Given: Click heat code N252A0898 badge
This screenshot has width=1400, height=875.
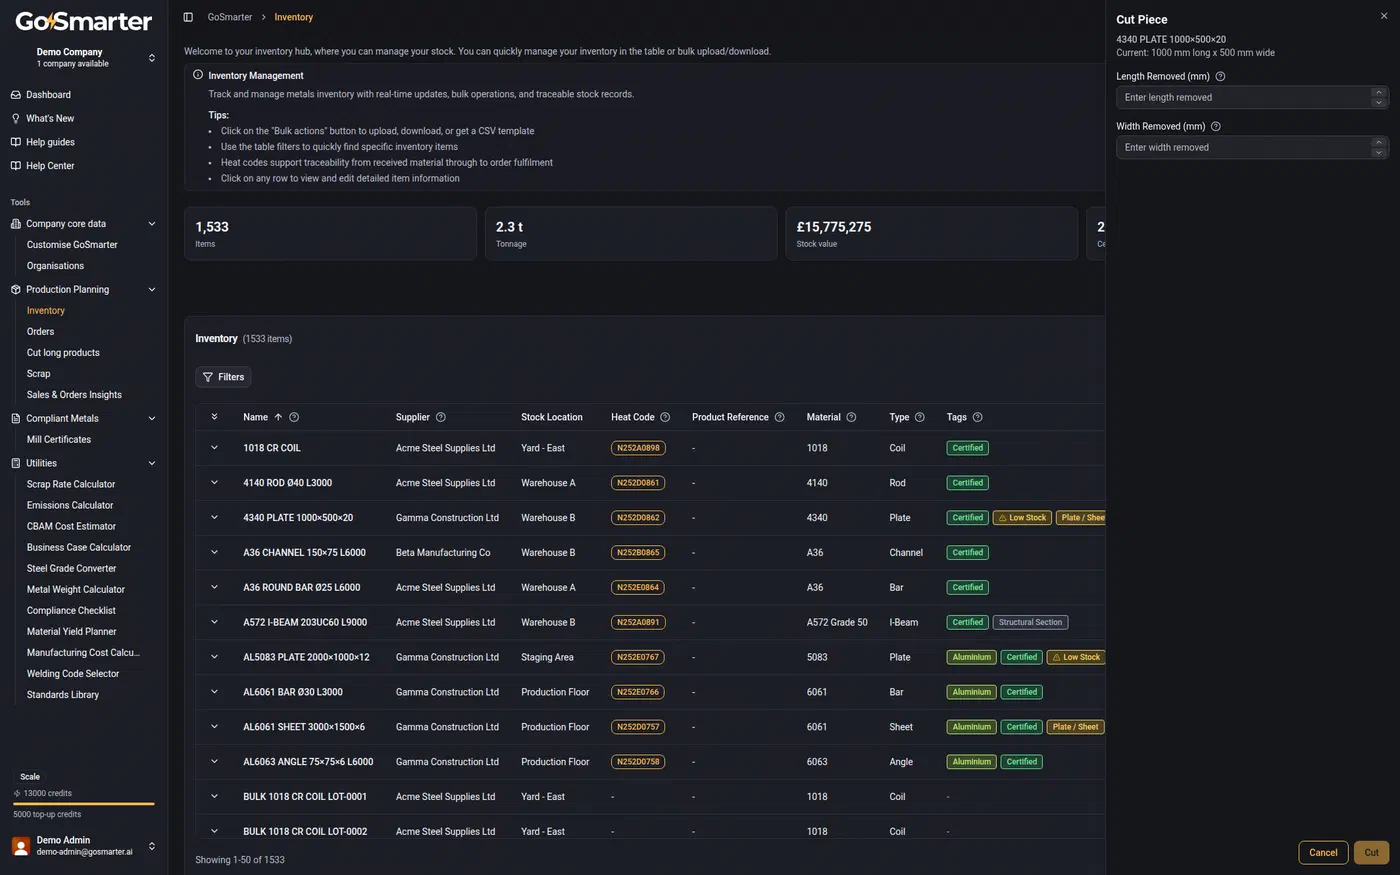Looking at the screenshot, I should [638, 448].
